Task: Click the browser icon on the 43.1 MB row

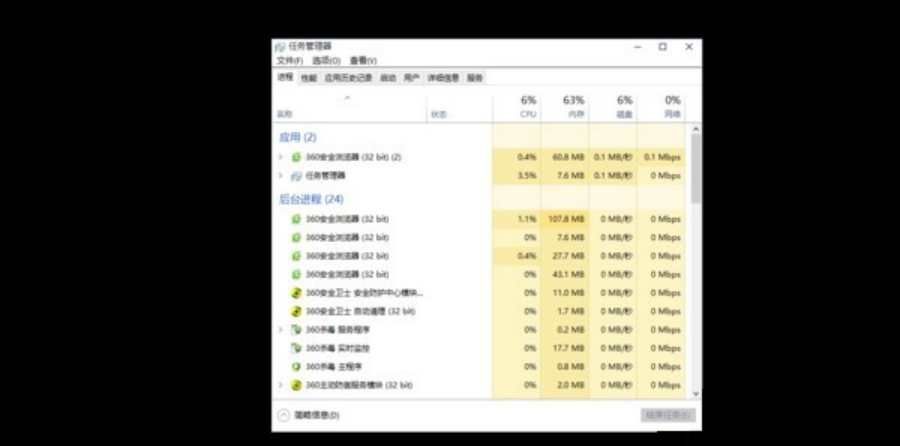Action: 296,274
